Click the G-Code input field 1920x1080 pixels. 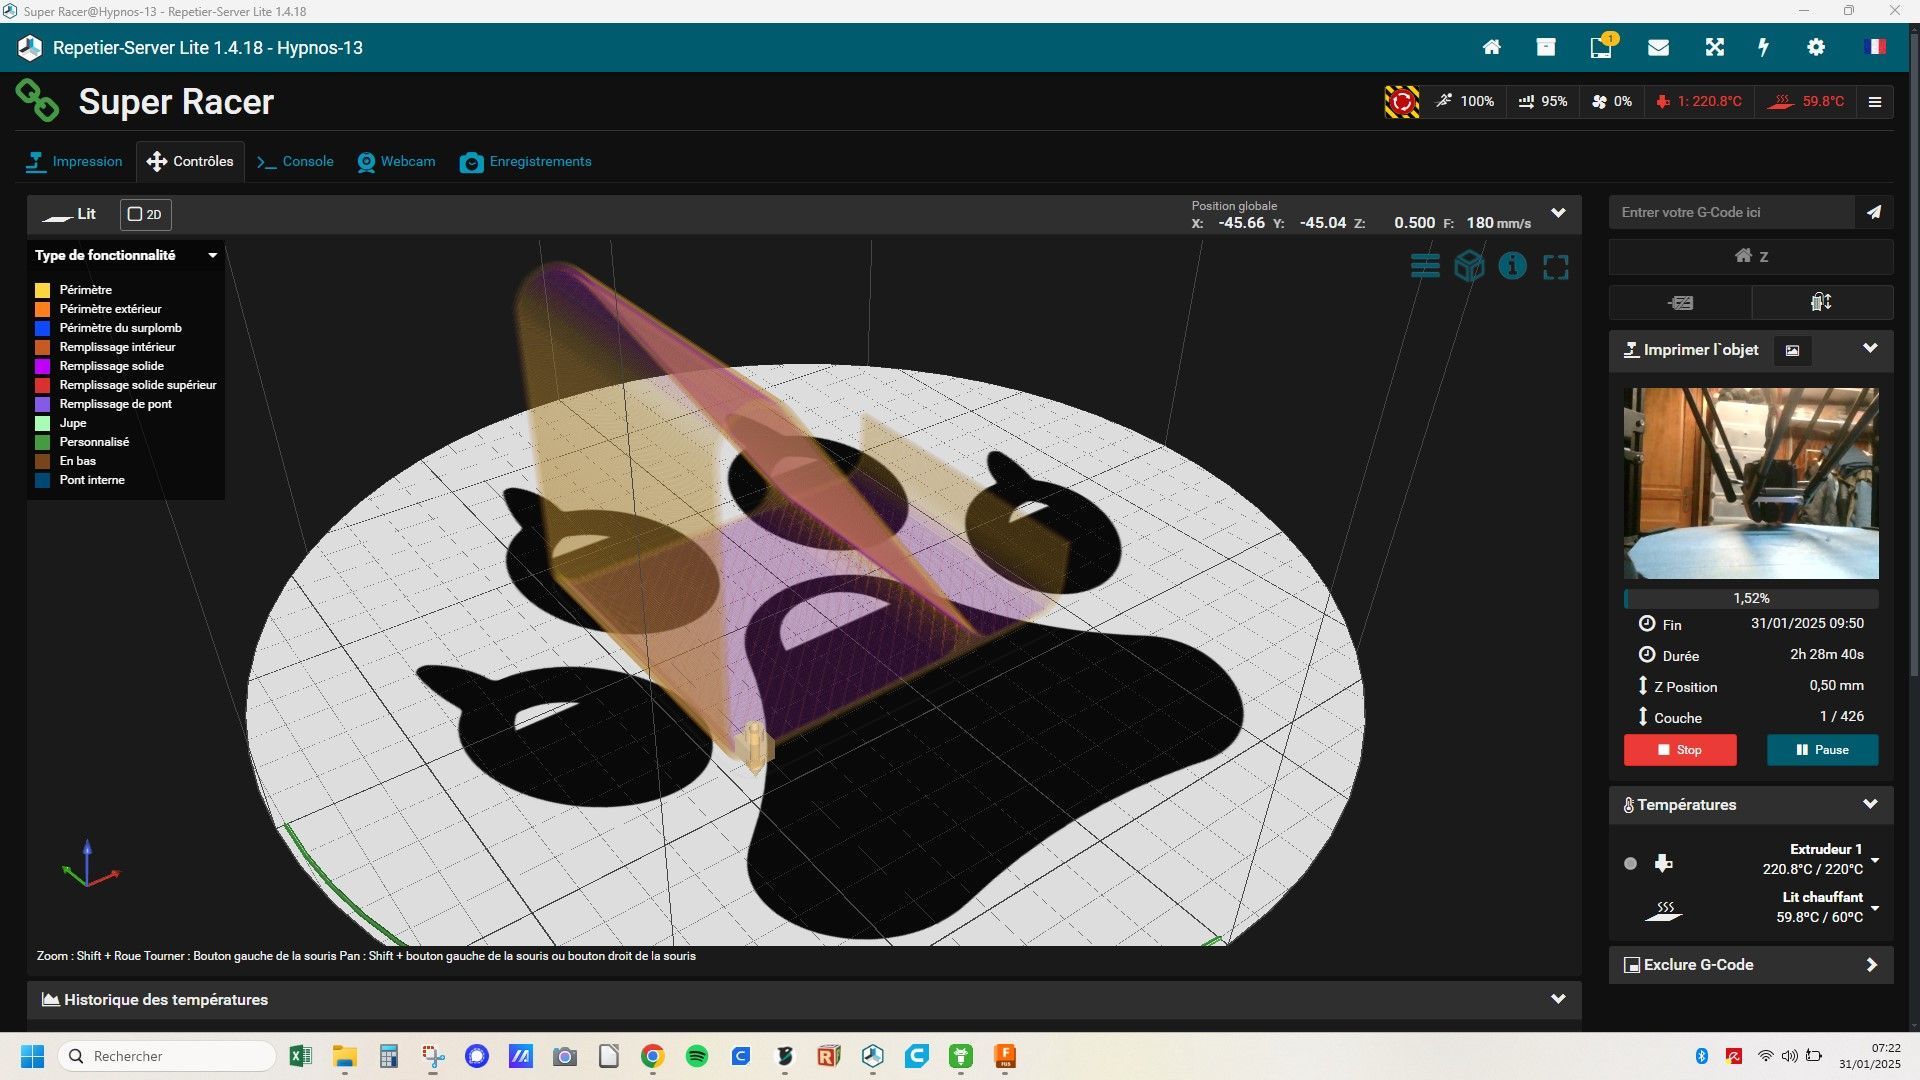(x=1732, y=212)
